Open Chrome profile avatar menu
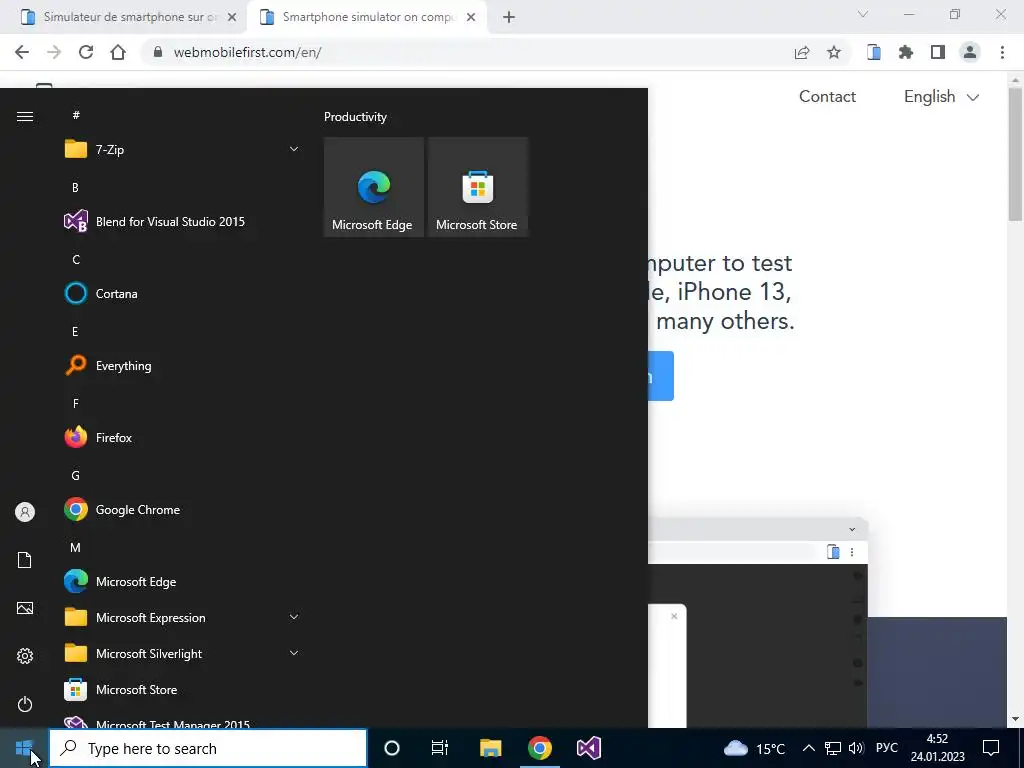Viewport: 1024px width, 768px height. click(x=970, y=52)
